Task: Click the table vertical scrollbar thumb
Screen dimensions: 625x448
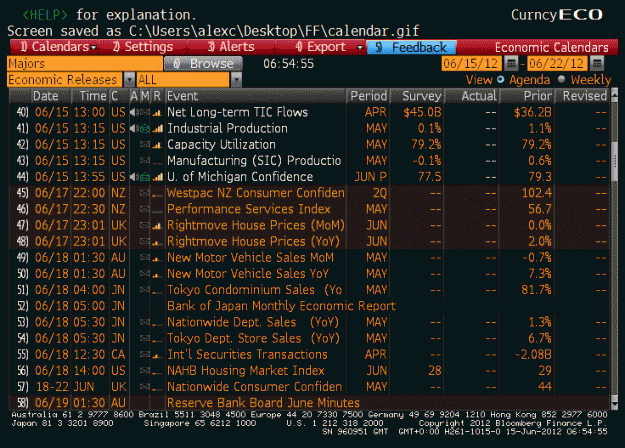Action: click(x=614, y=161)
